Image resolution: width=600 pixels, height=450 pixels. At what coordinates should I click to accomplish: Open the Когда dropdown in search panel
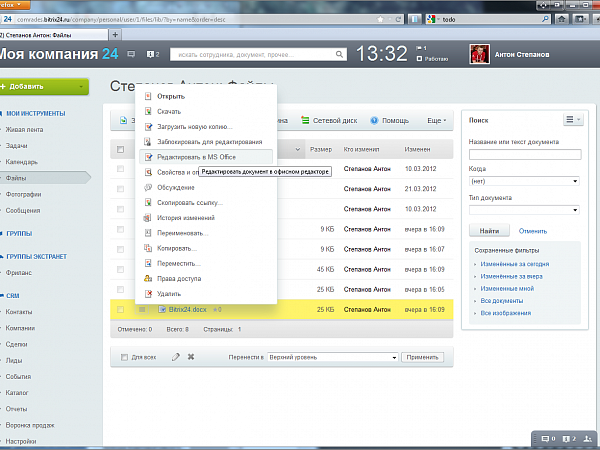click(524, 181)
